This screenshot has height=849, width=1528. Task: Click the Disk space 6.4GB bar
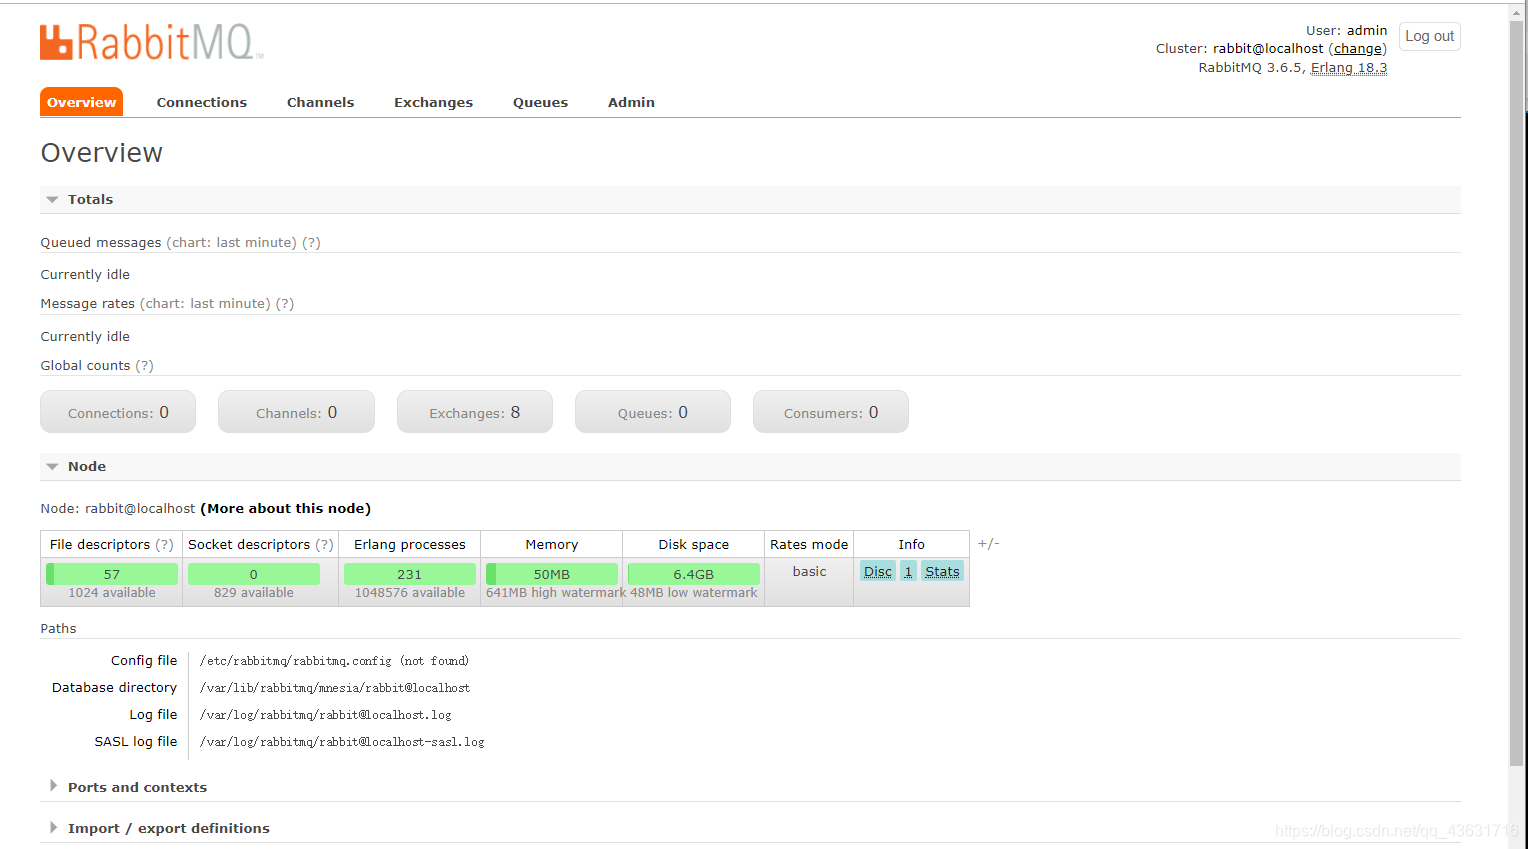[694, 574]
